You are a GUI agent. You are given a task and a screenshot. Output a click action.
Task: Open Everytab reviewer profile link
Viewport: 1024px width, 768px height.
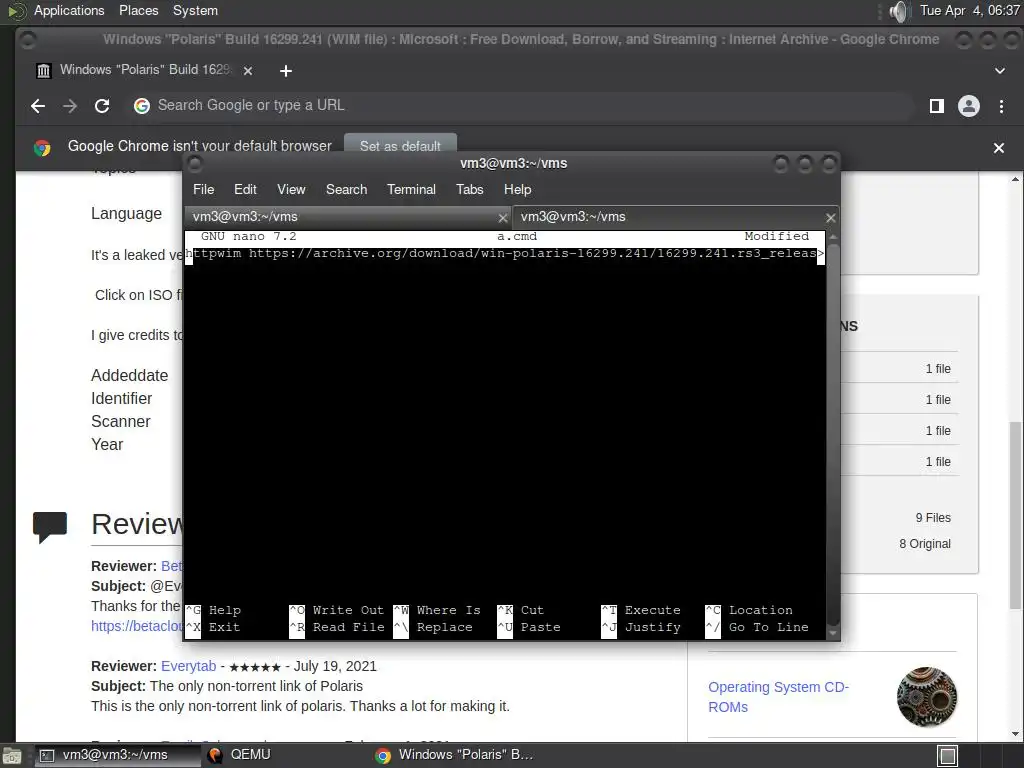188,666
